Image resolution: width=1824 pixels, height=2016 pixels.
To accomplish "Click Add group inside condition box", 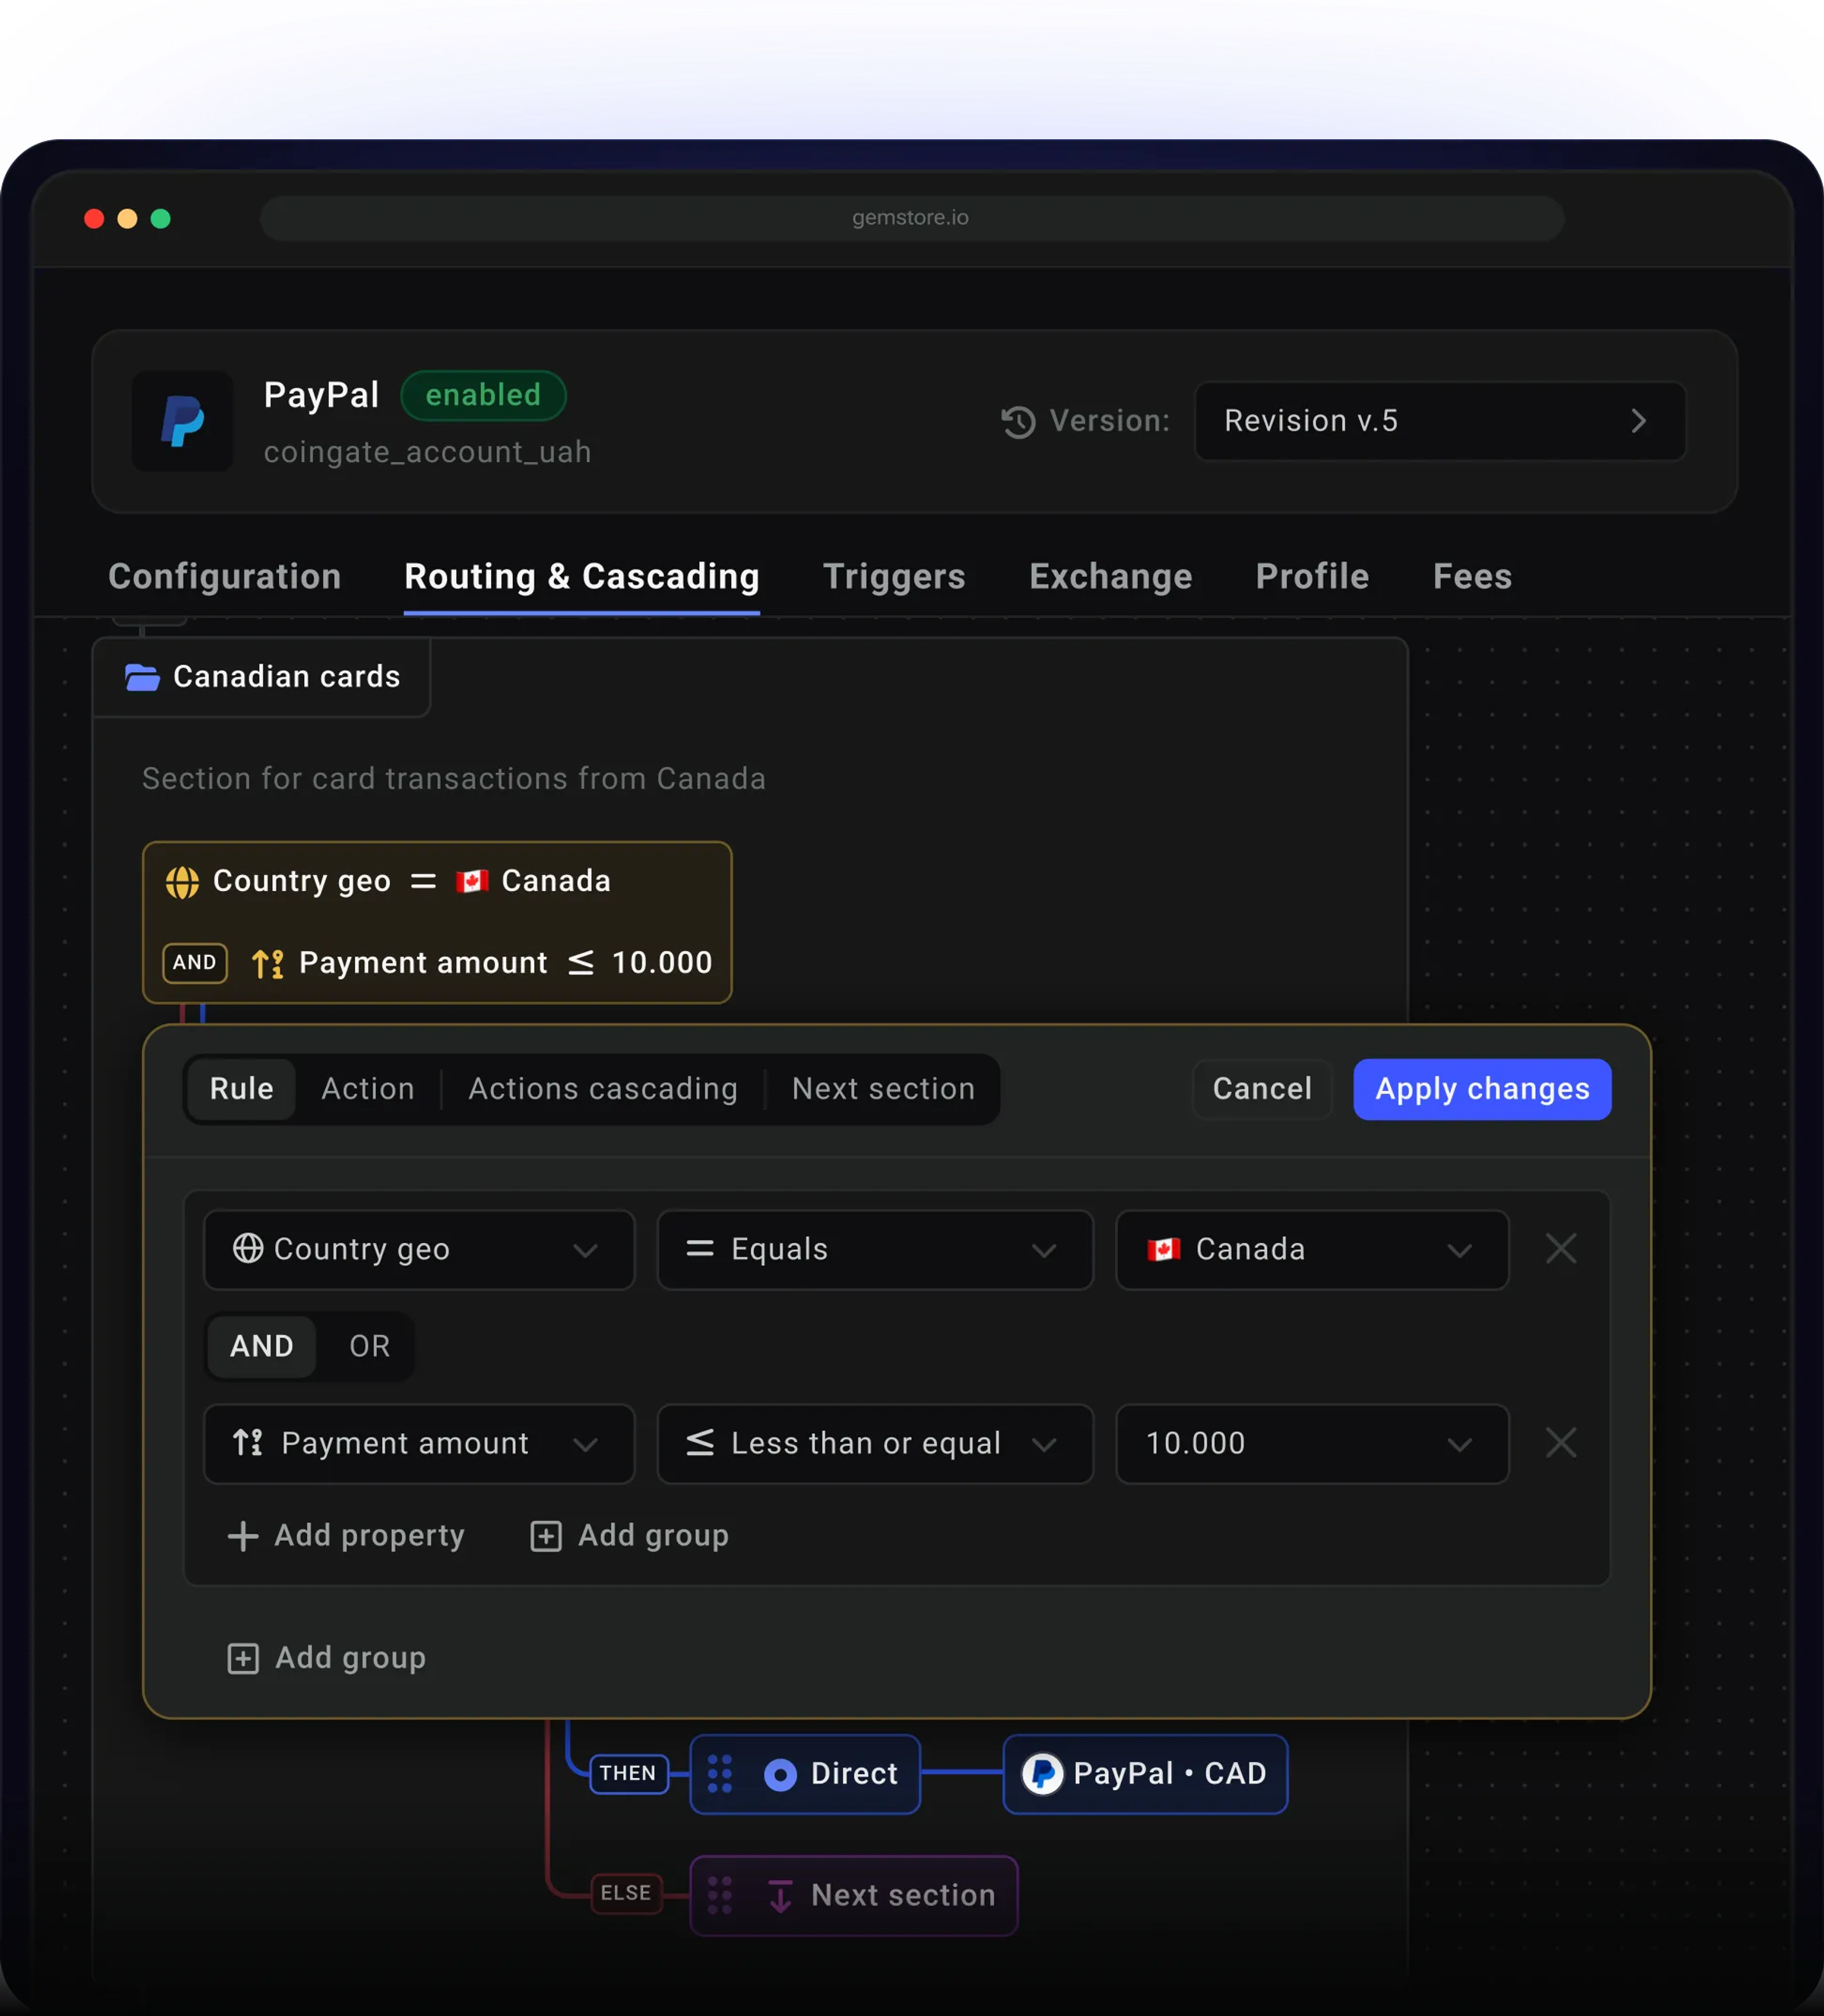I will pos(629,1536).
